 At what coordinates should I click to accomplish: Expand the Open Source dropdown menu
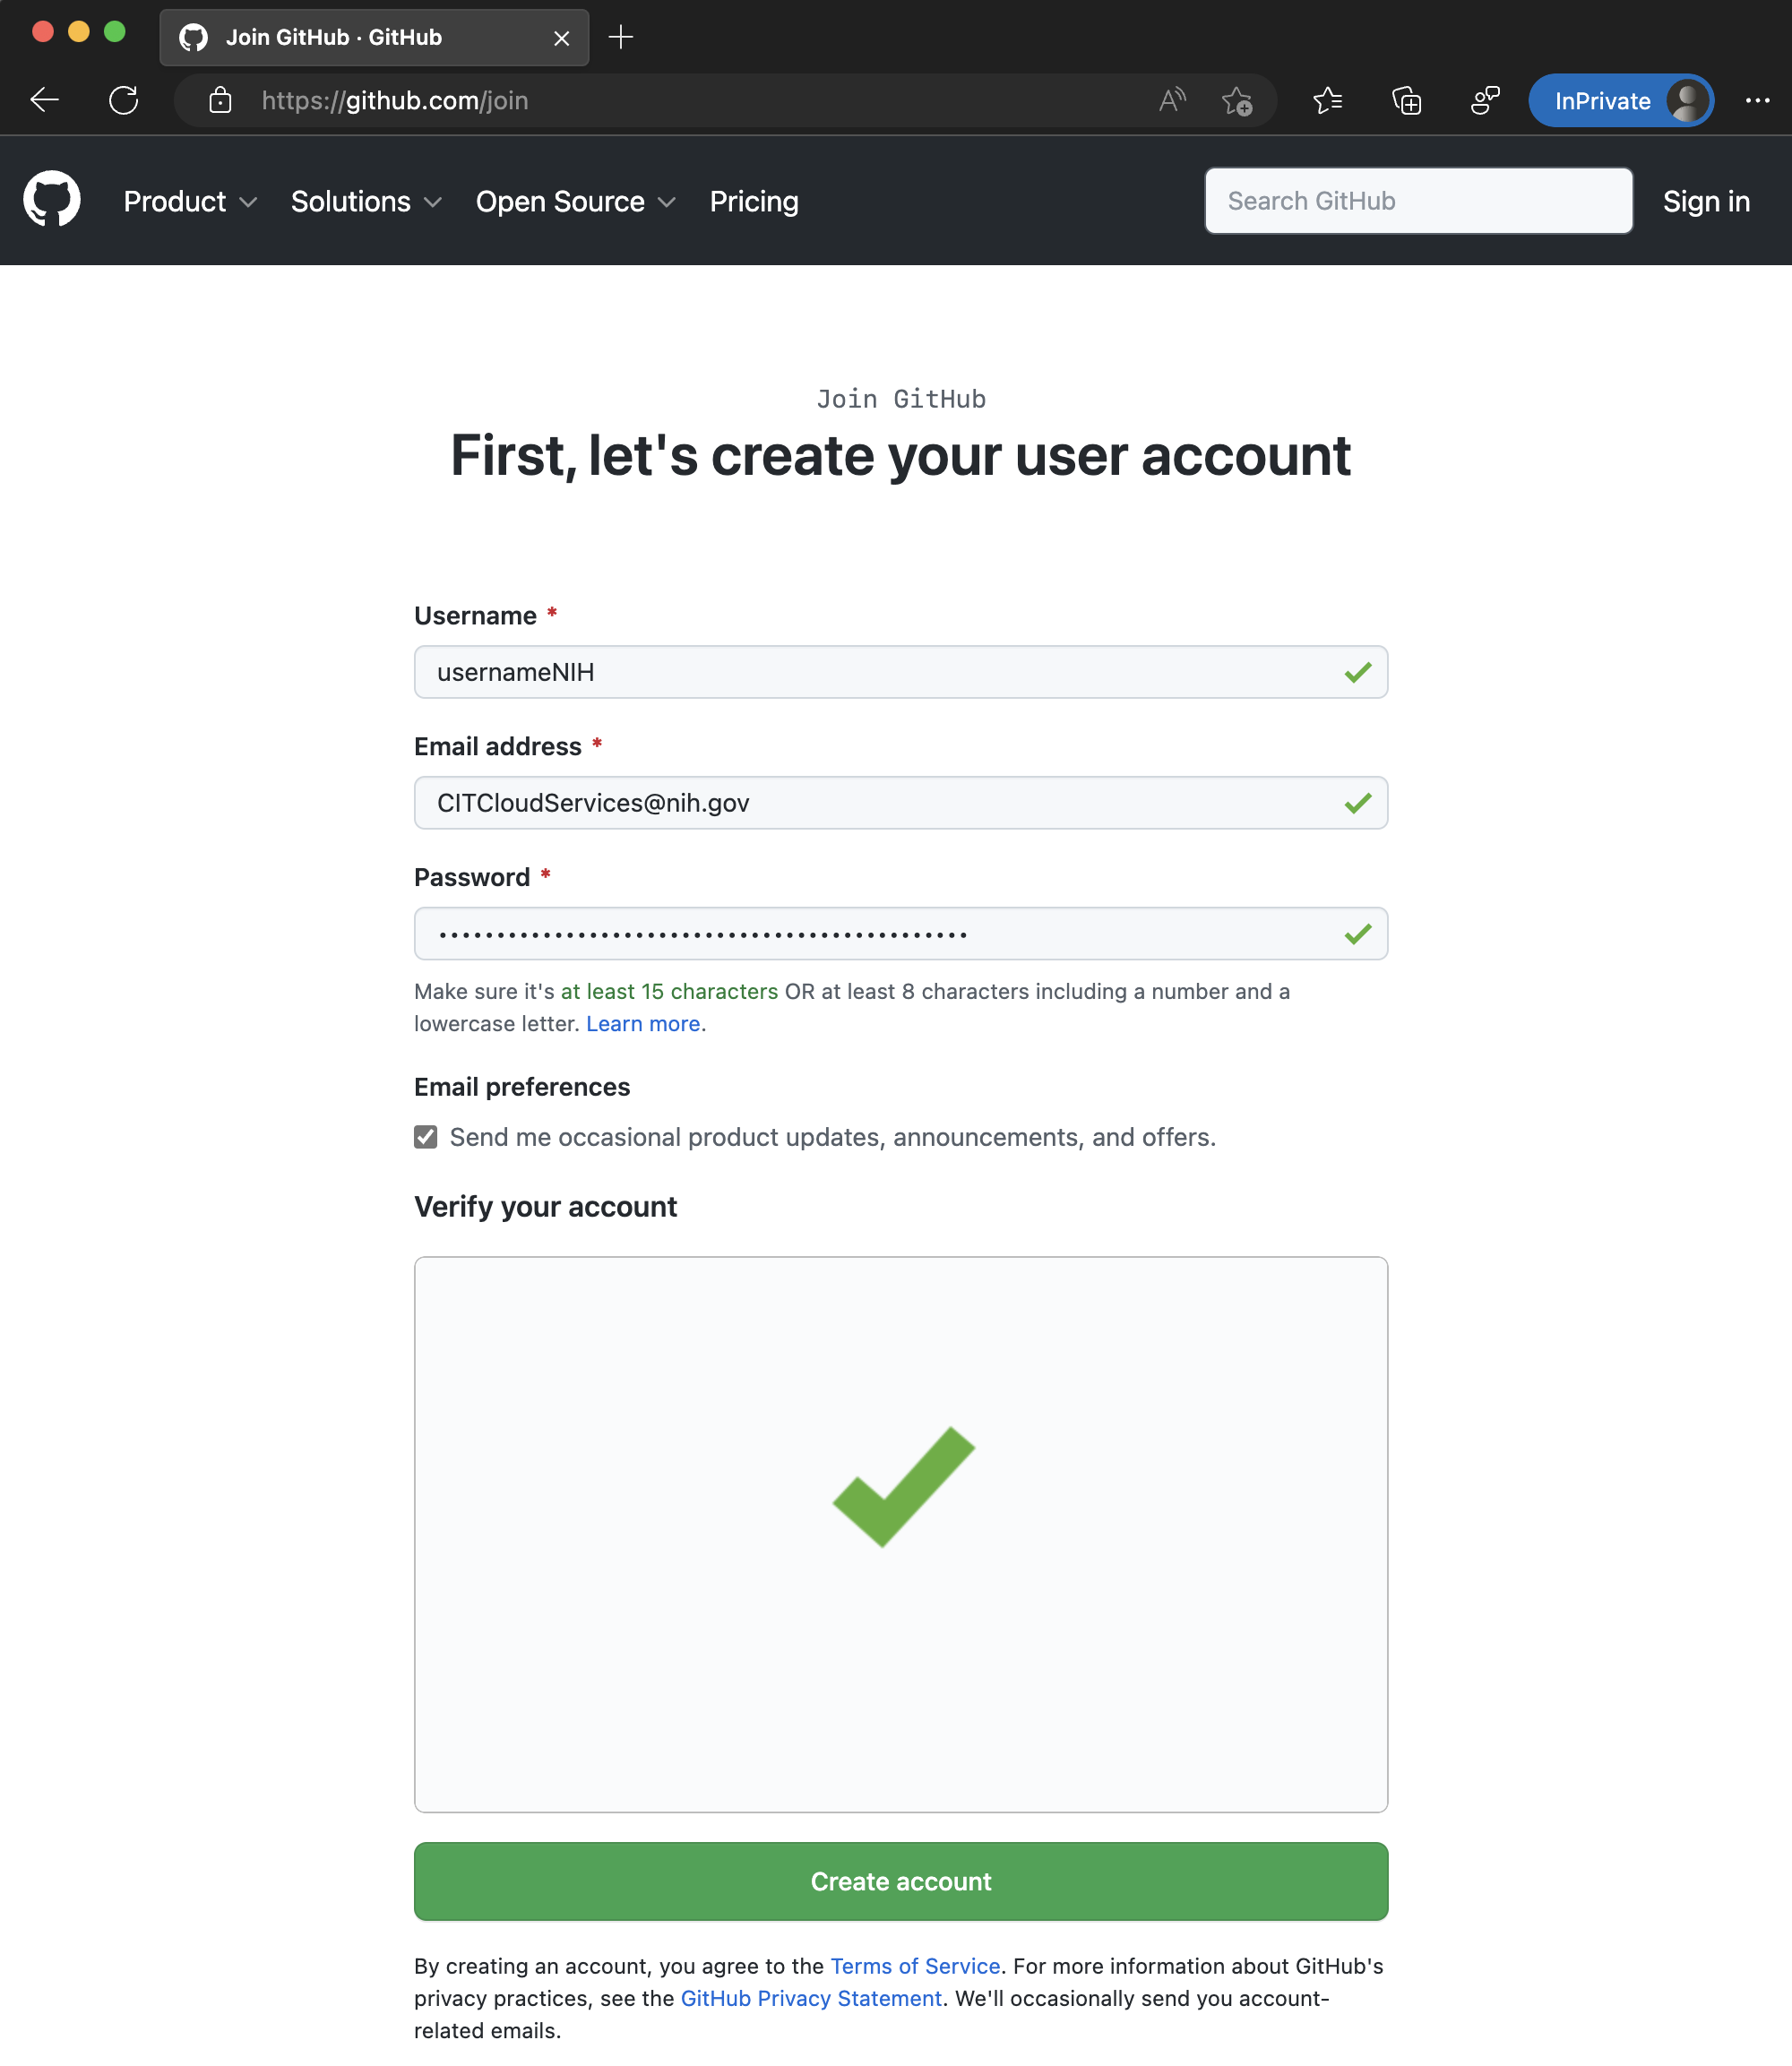tap(576, 201)
